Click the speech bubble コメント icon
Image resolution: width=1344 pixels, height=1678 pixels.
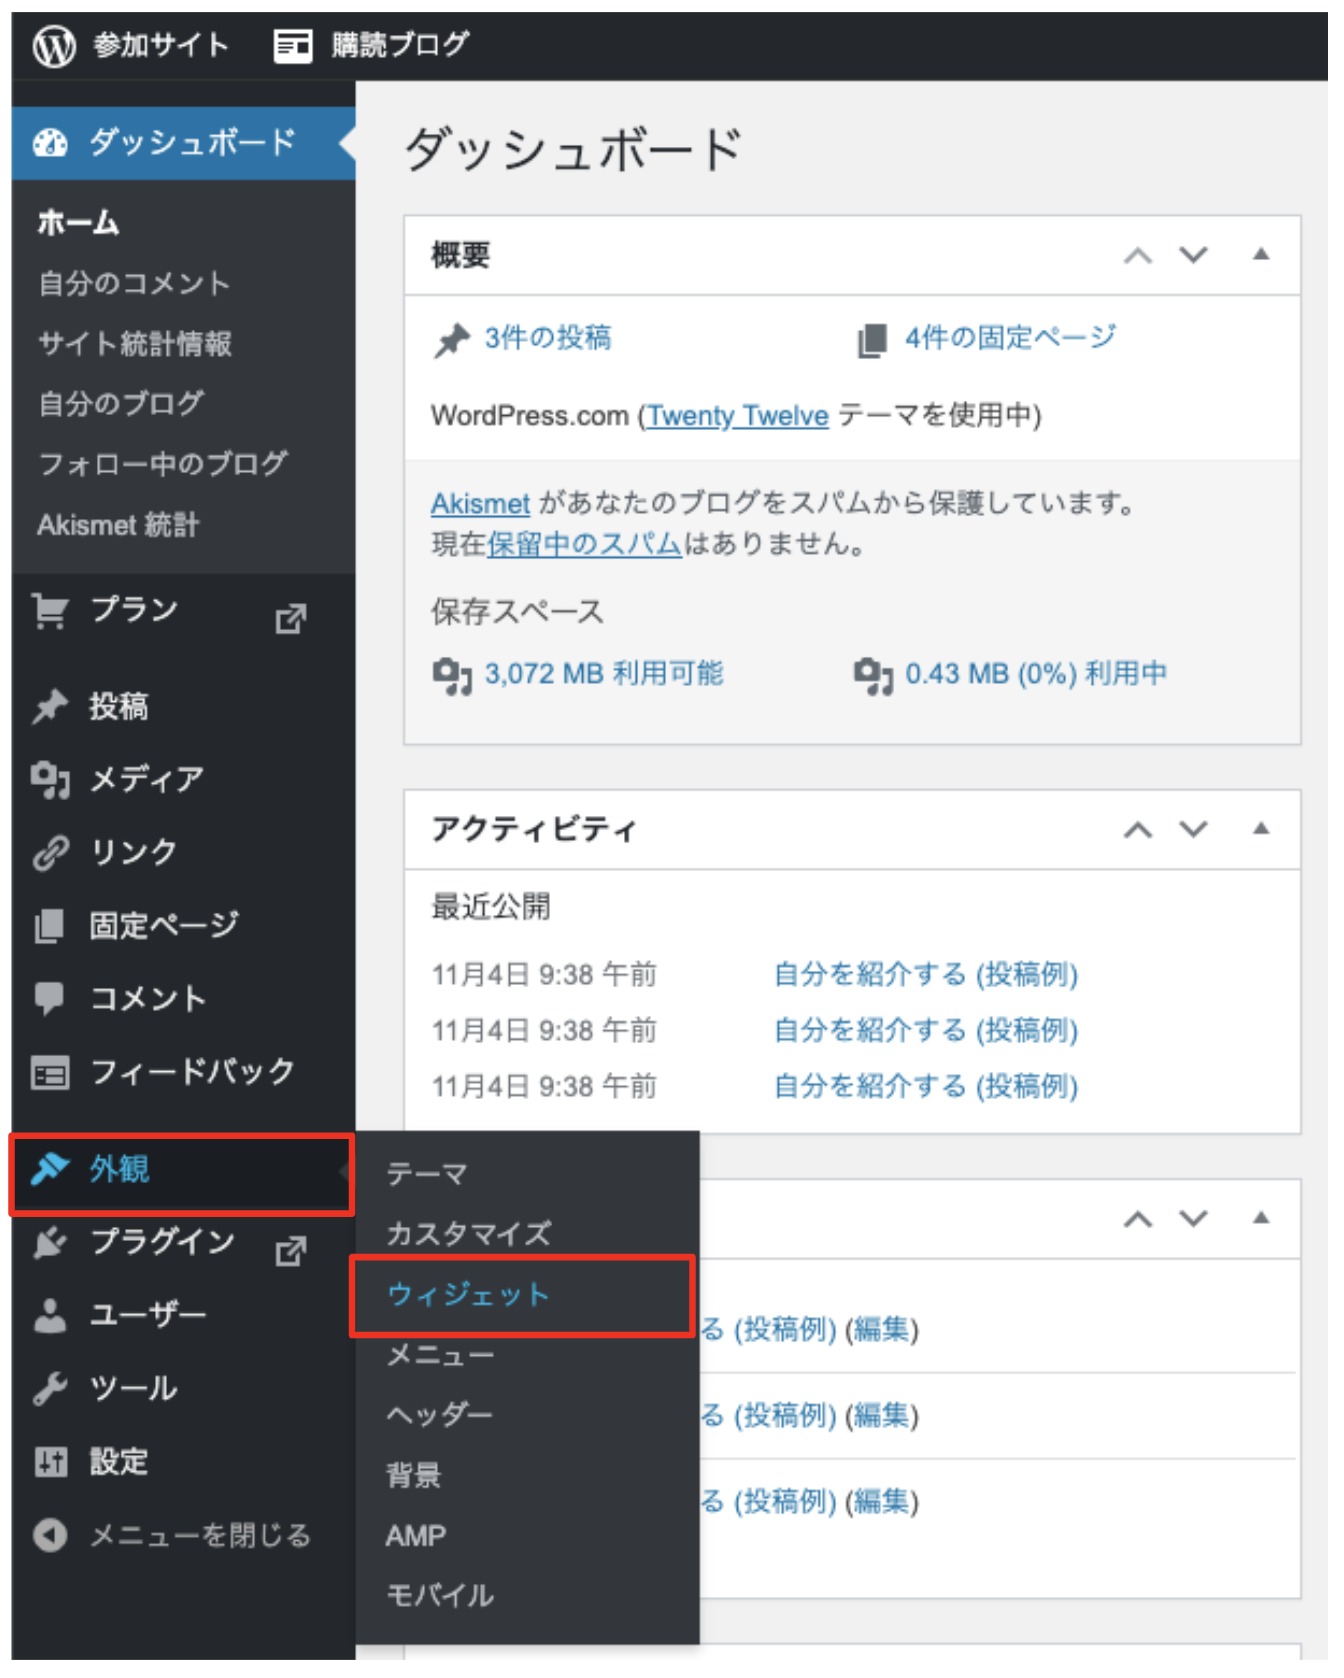pyautogui.click(x=50, y=998)
